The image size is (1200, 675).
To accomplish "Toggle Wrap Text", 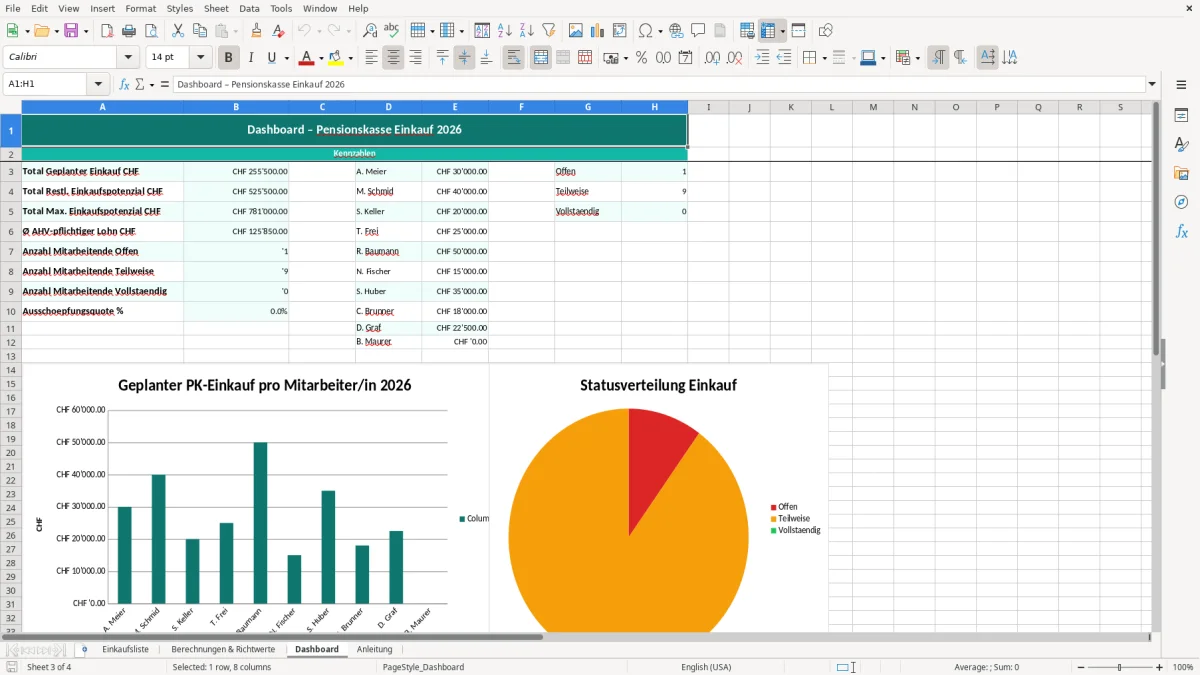I will click(x=514, y=58).
